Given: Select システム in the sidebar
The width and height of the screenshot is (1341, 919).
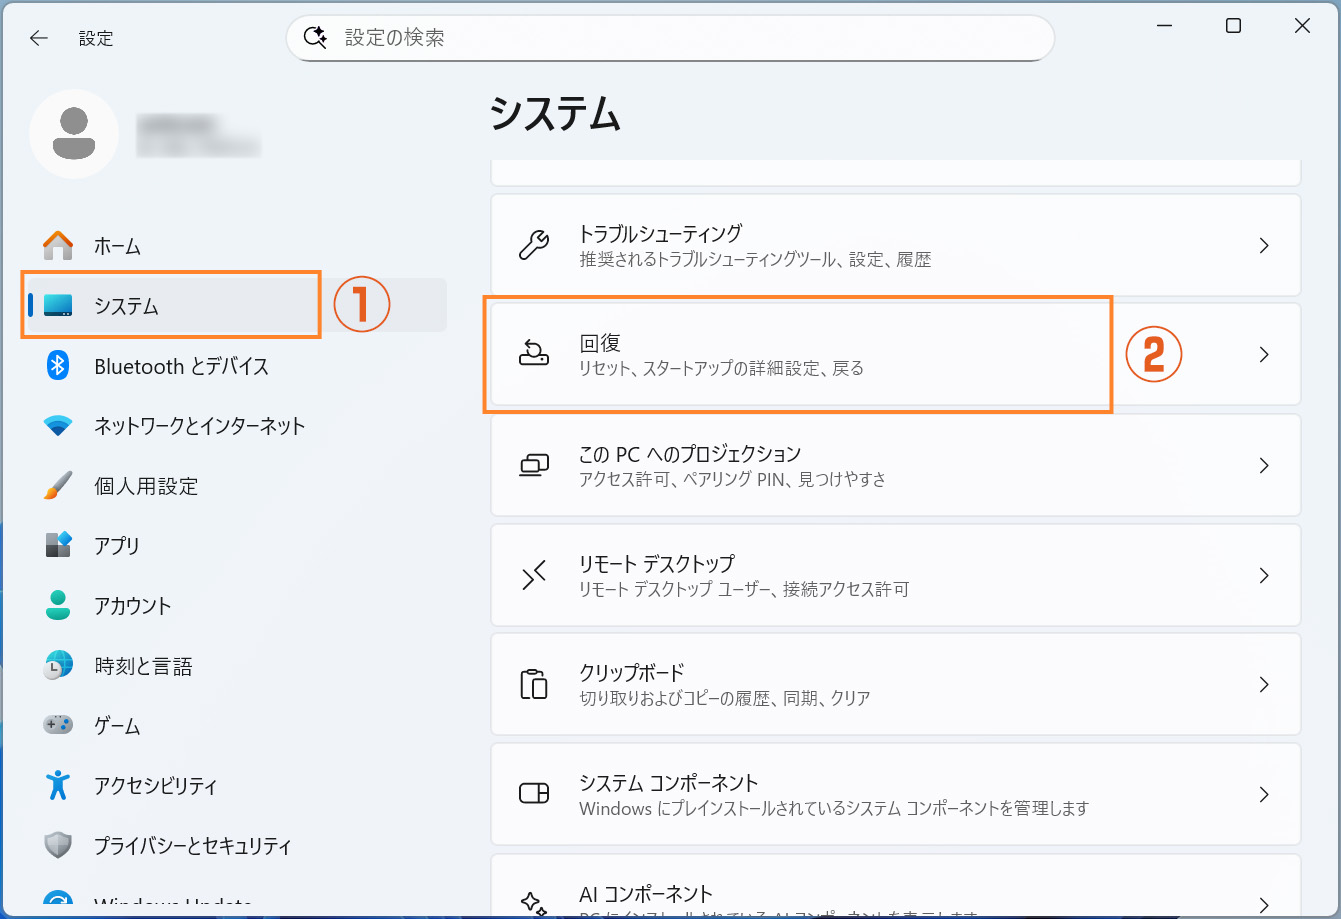Looking at the screenshot, I should [x=236, y=306].
